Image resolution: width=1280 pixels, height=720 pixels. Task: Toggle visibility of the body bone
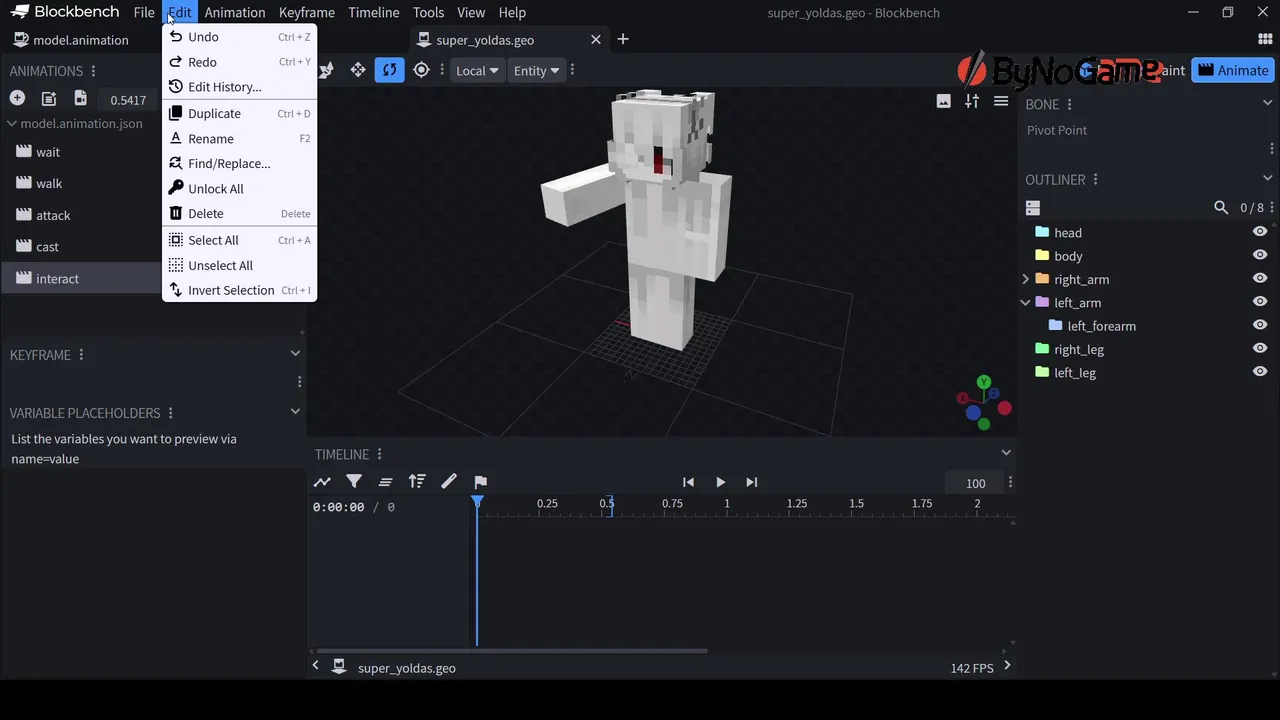[x=1260, y=255]
